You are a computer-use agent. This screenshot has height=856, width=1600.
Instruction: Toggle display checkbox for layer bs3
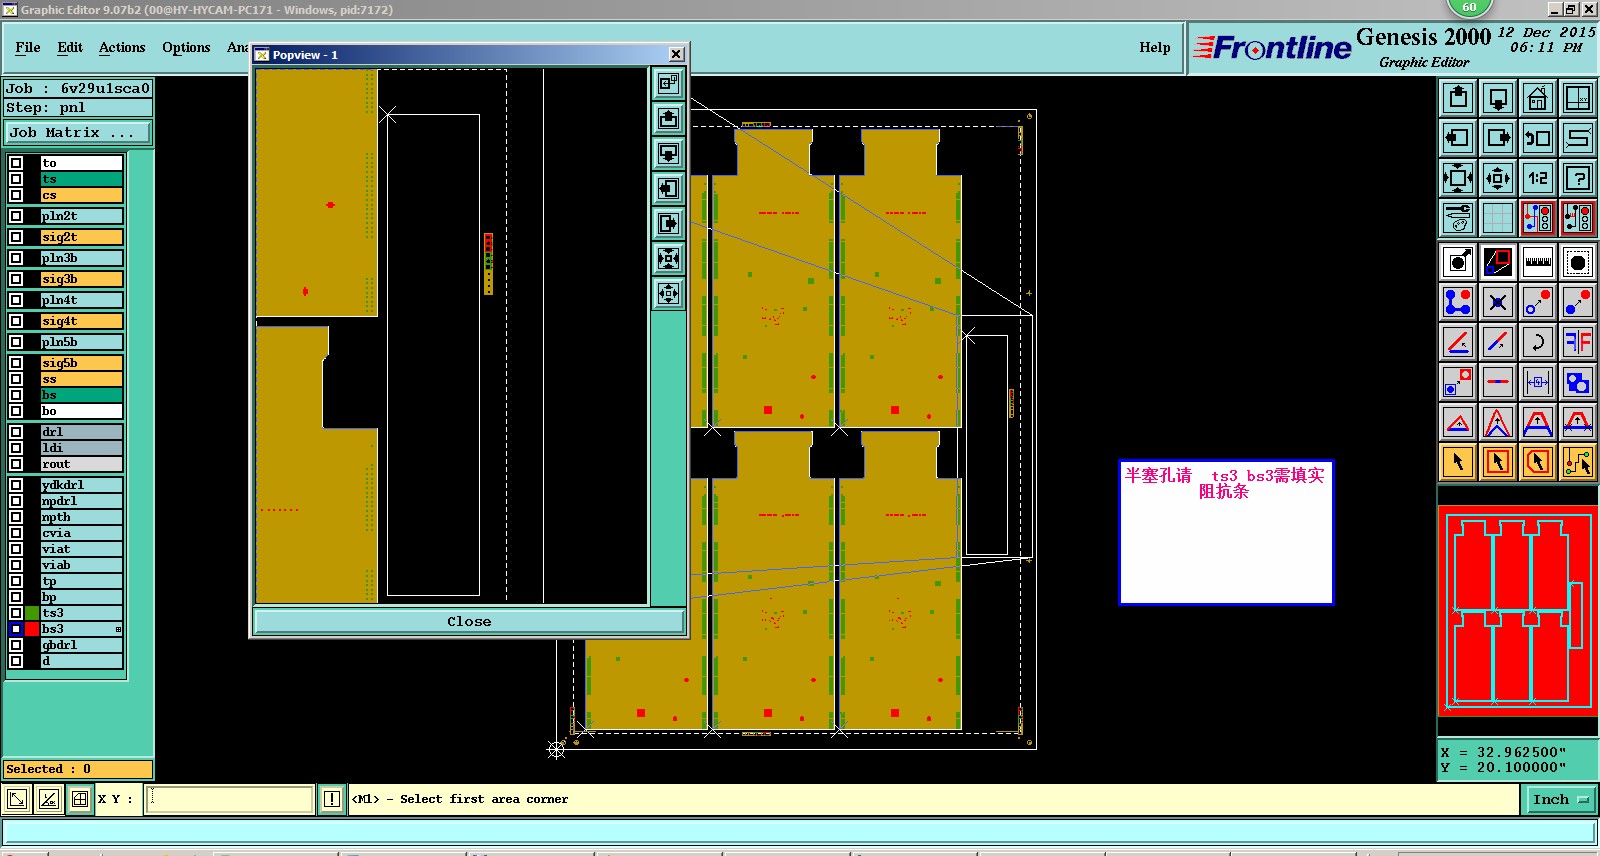tap(16, 629)
